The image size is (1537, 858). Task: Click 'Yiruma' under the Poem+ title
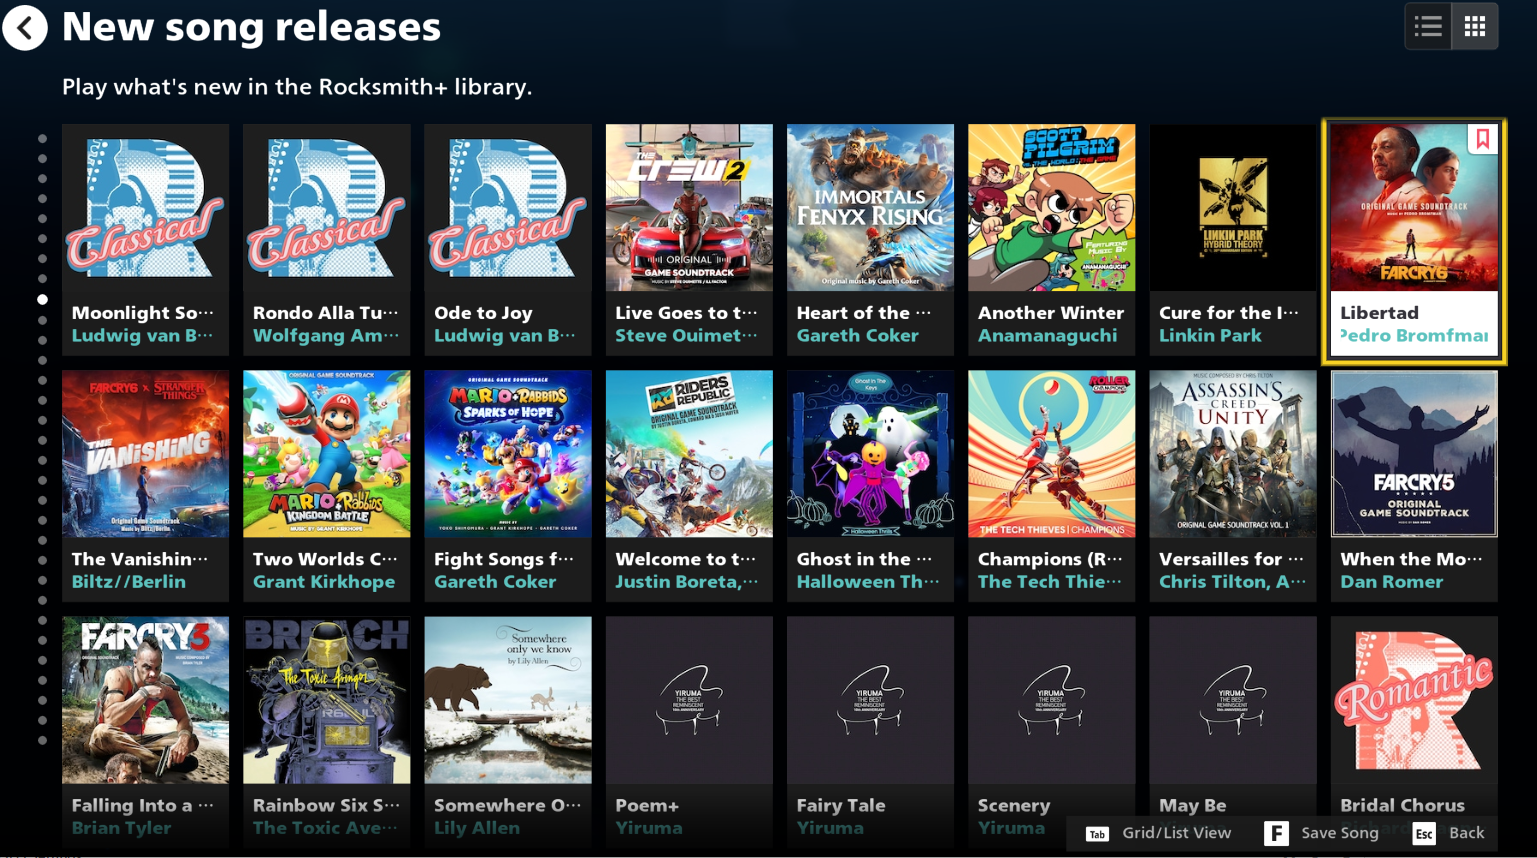click(649, 828)
